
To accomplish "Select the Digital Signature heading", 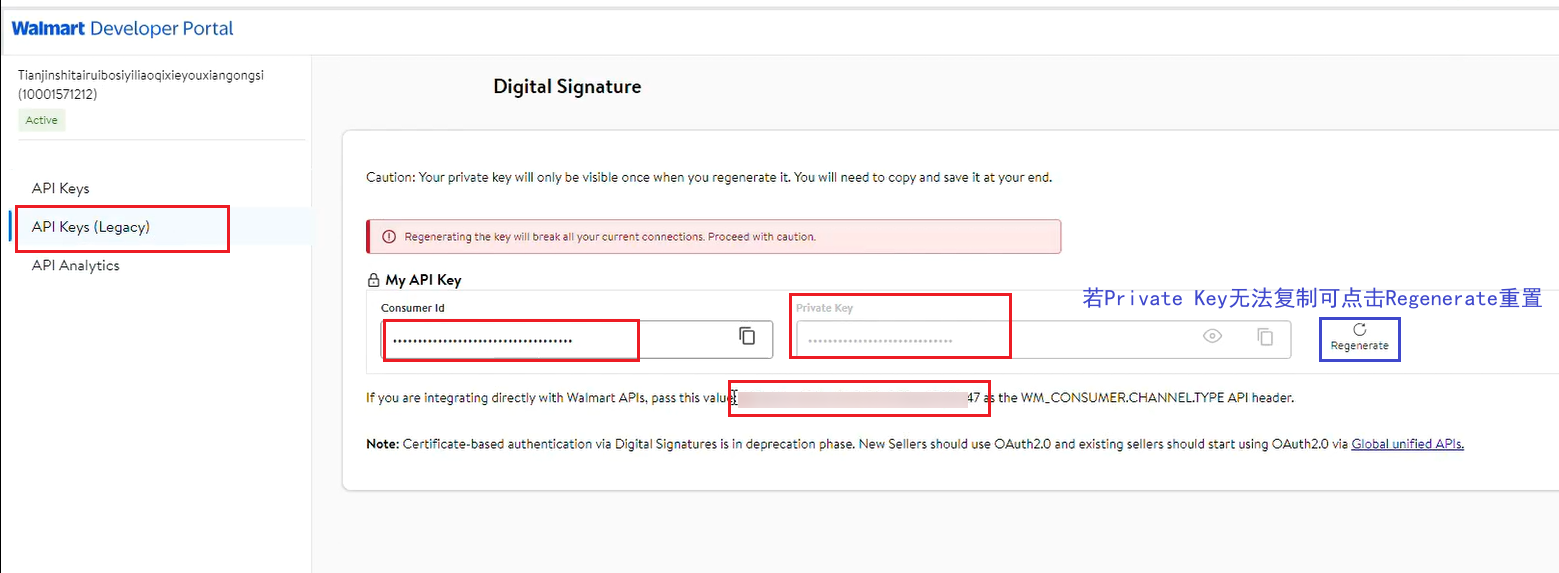I will [x=567, y=87].
